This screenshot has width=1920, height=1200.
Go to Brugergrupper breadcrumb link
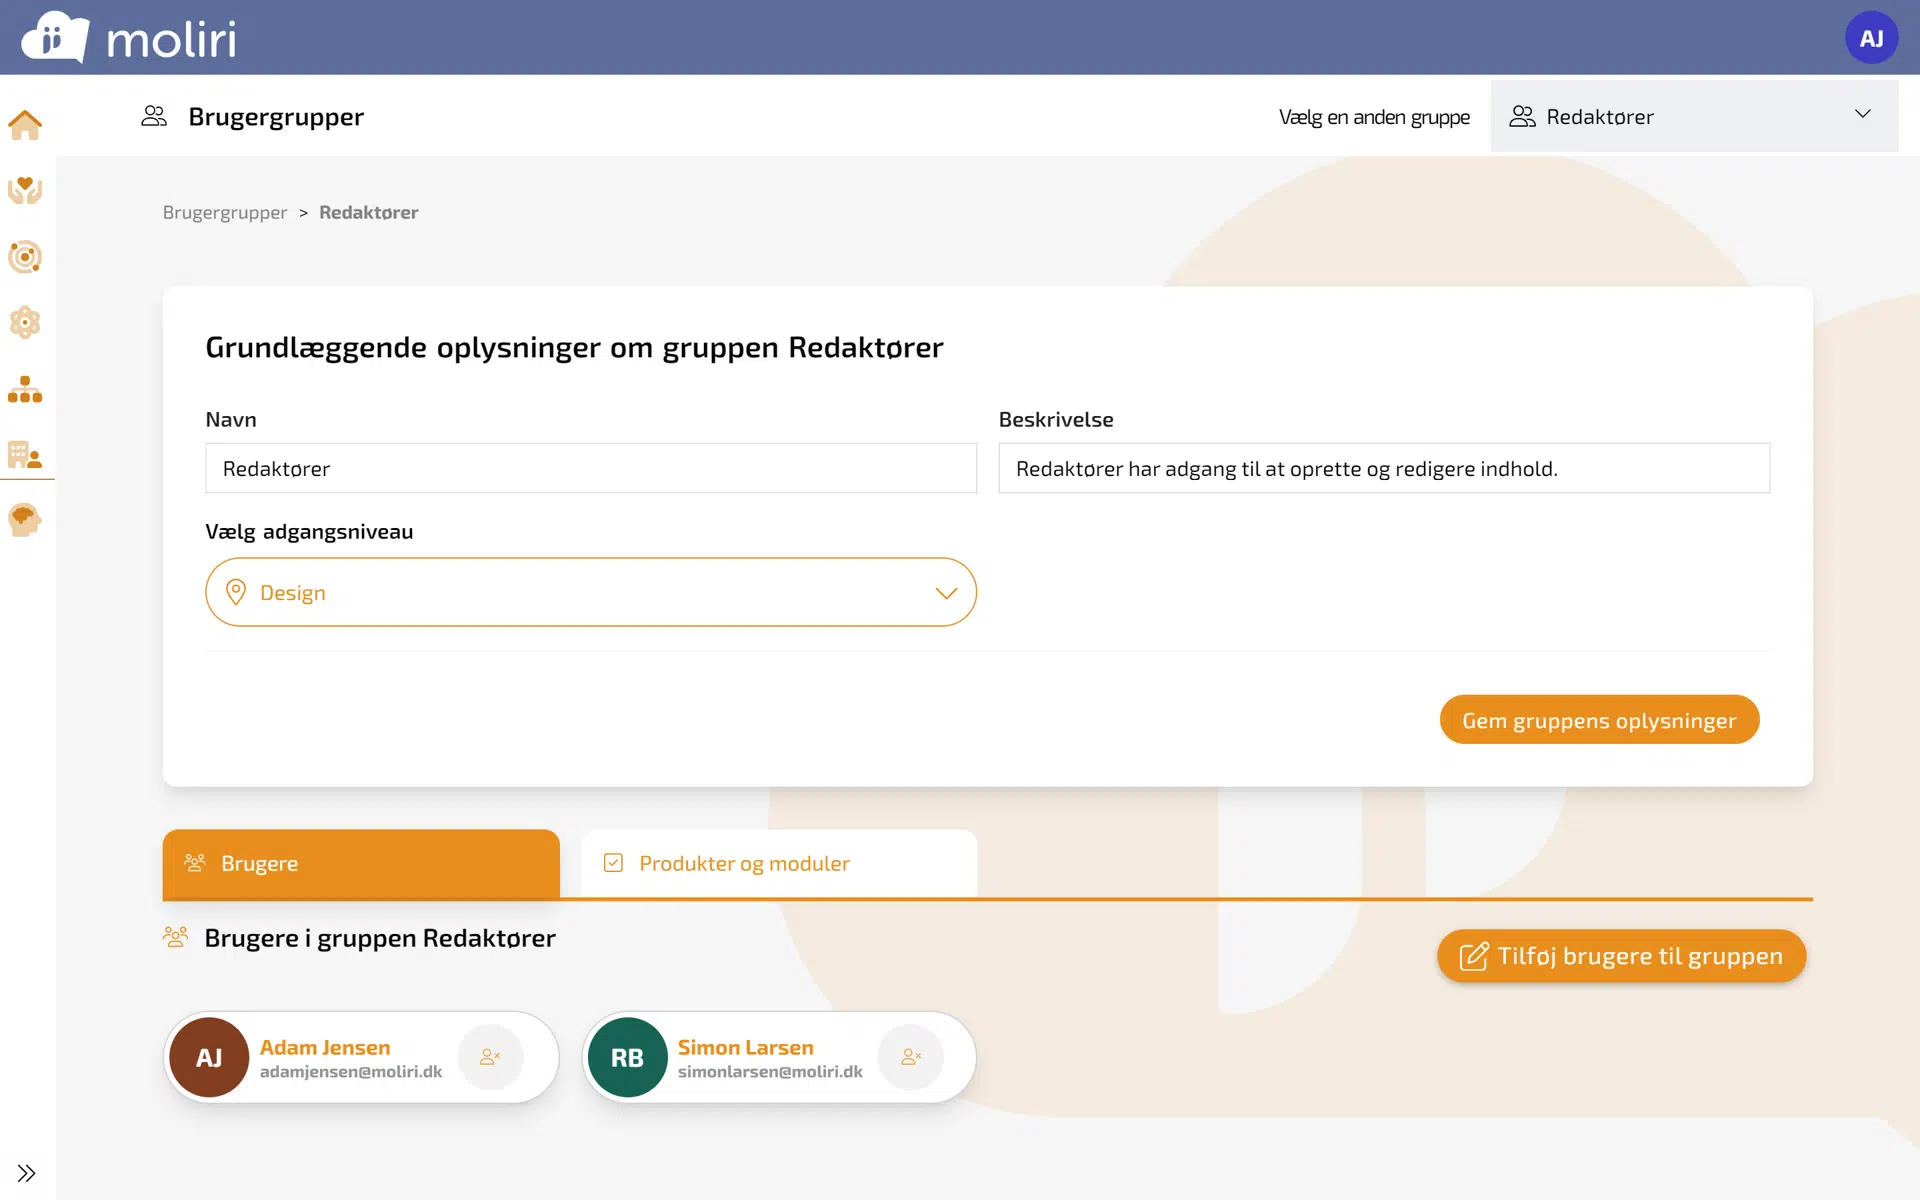pyautogui.click(x=225, y=212)
